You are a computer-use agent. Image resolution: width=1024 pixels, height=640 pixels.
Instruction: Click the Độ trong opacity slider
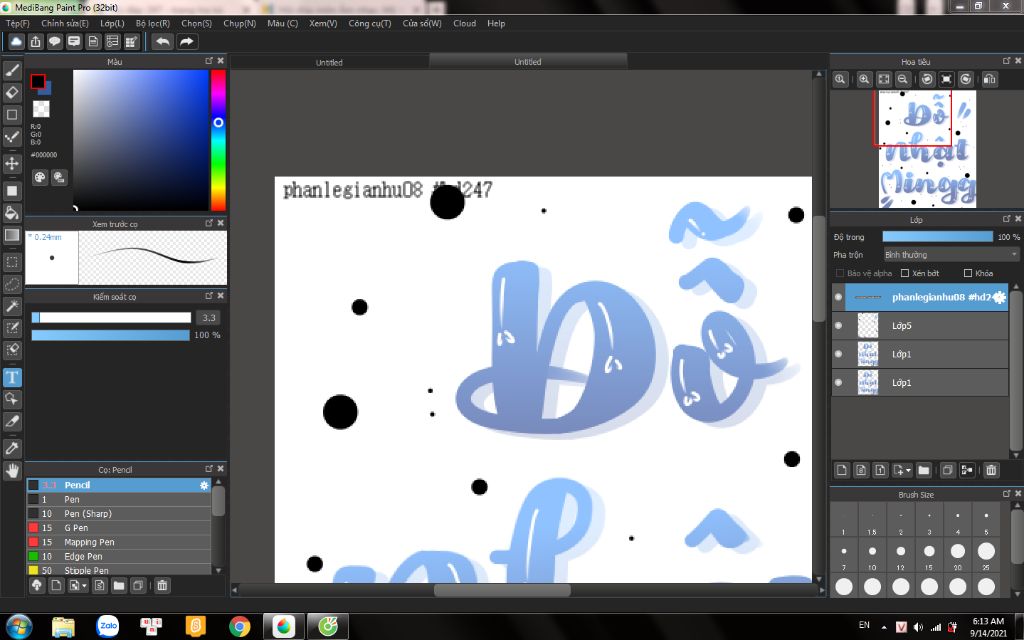937,237
